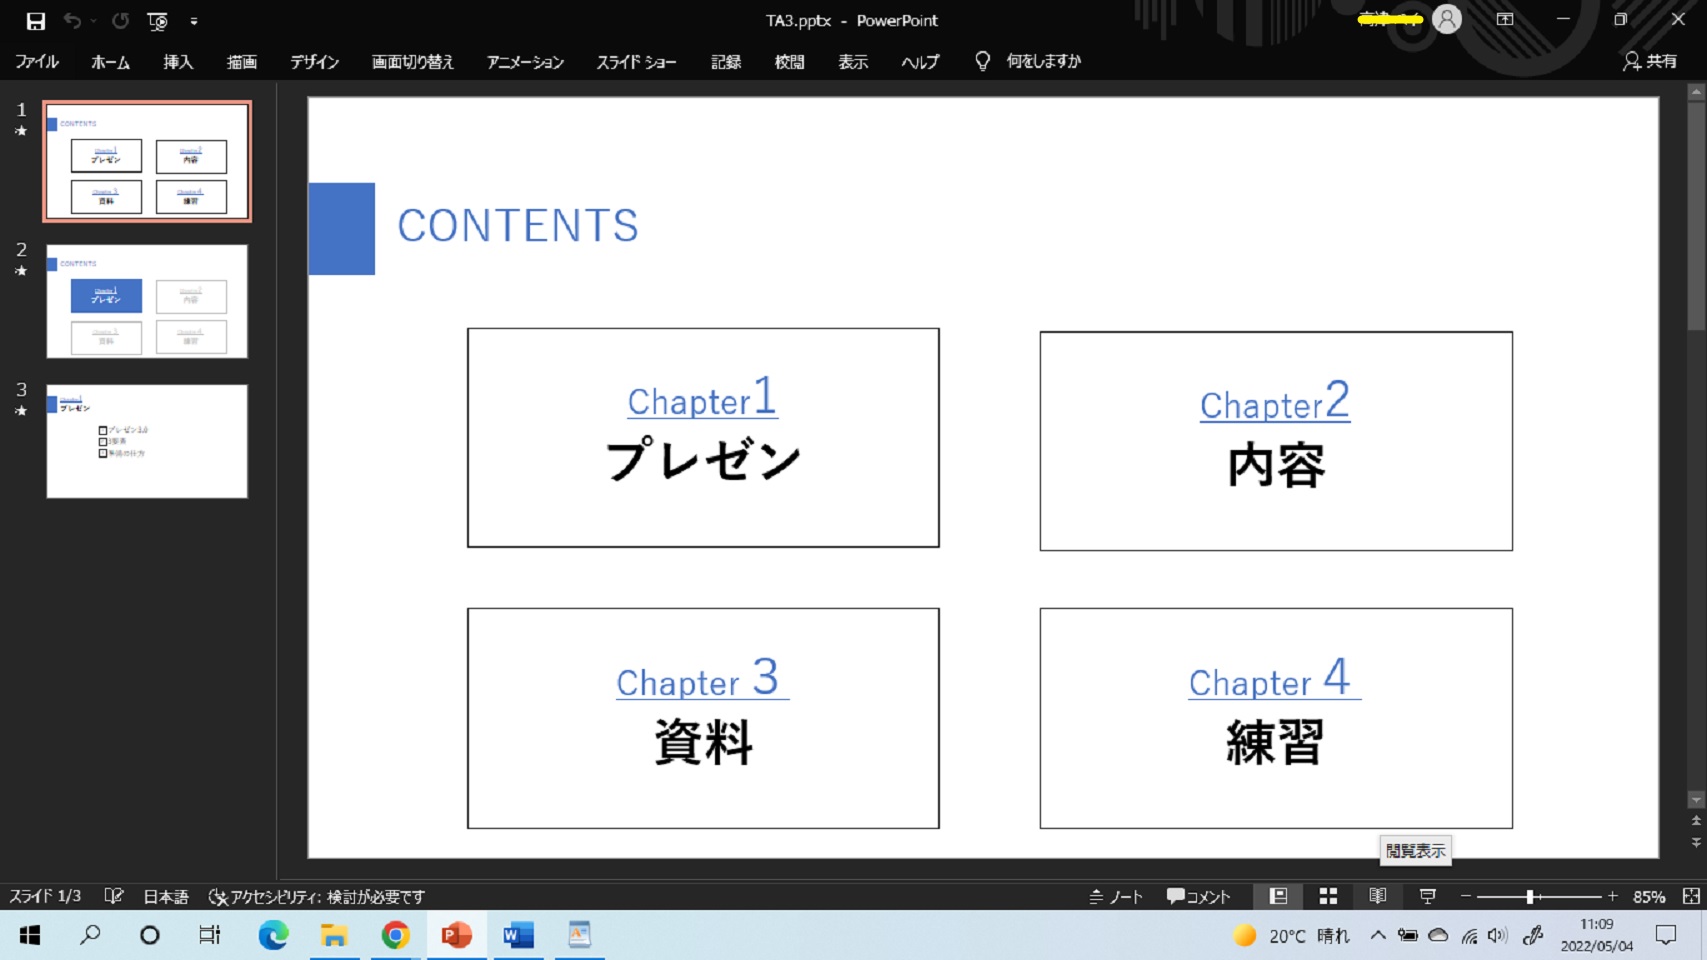Start slide show from beginning in quick access toolbar

click(x=158, y=21)
